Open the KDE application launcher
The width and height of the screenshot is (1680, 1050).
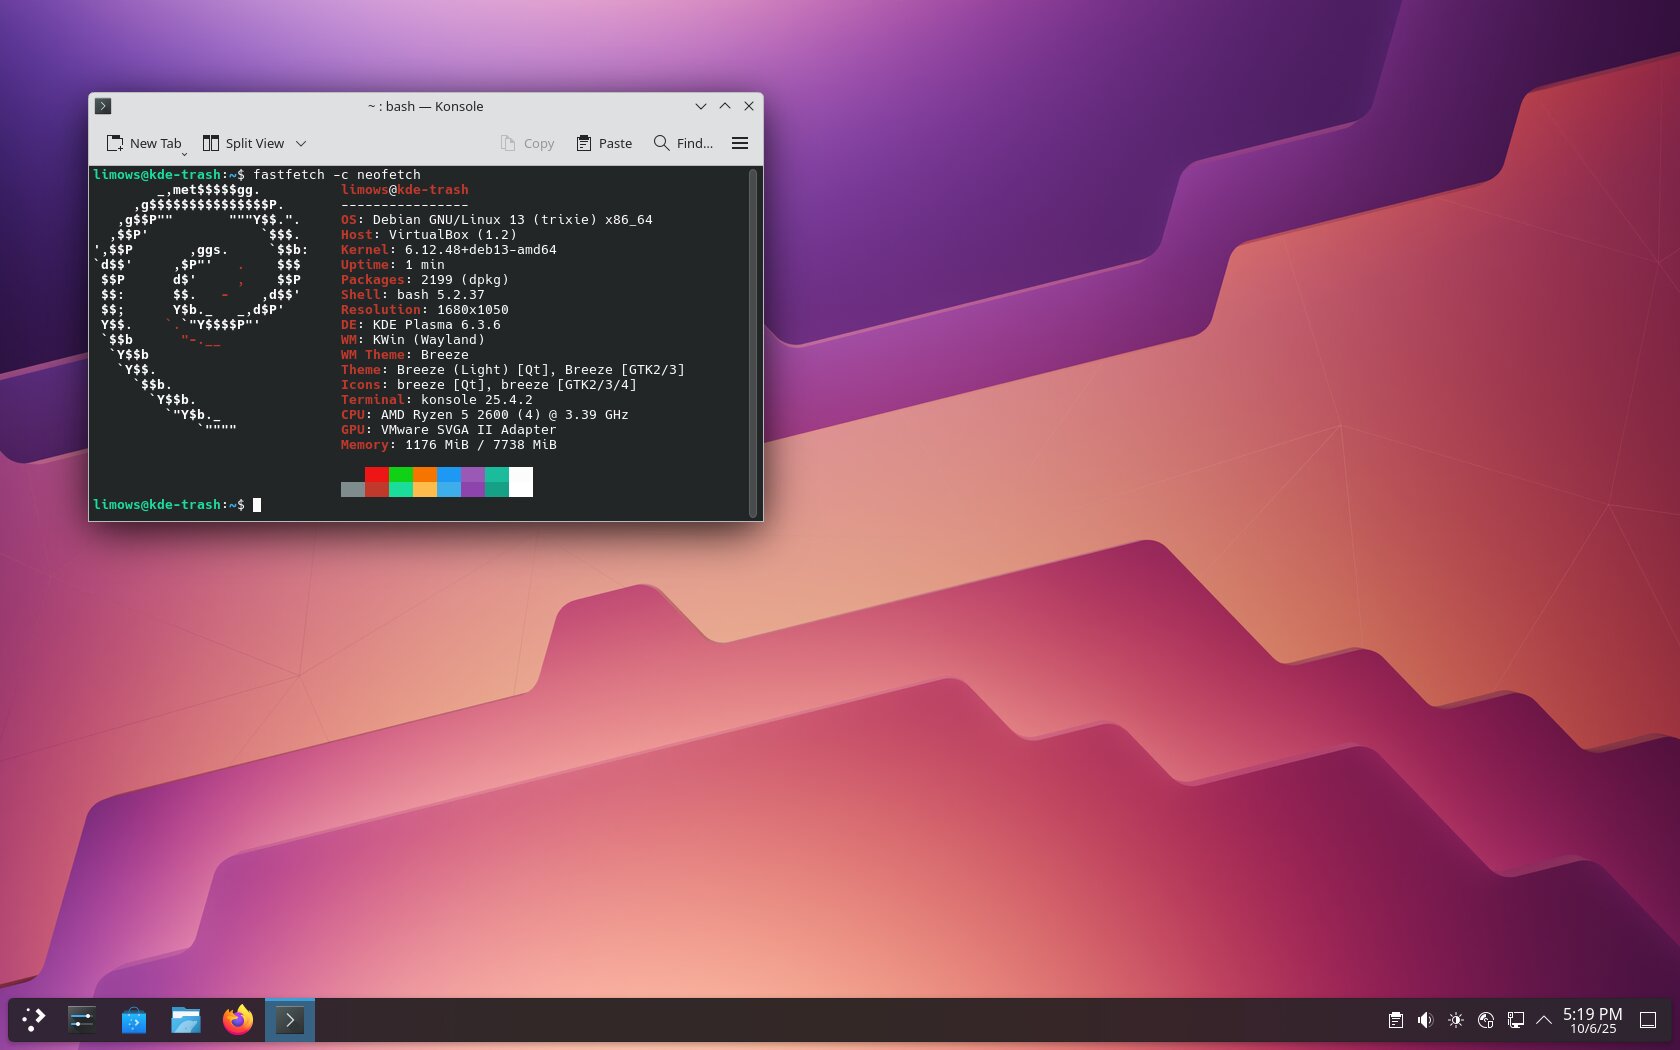[34, 1020]
